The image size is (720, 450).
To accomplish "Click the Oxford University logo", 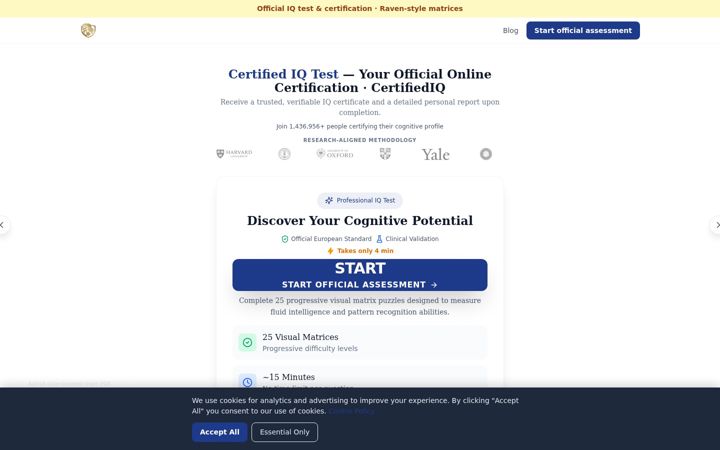I will click(x=335, y=154).
